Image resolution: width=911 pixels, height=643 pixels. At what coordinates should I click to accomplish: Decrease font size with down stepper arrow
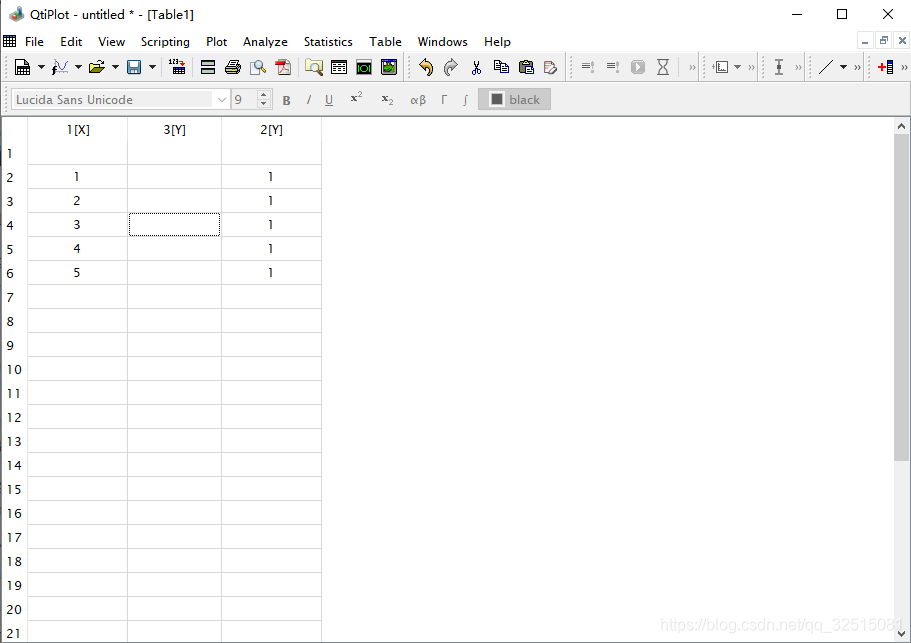(x=264, y=105)
